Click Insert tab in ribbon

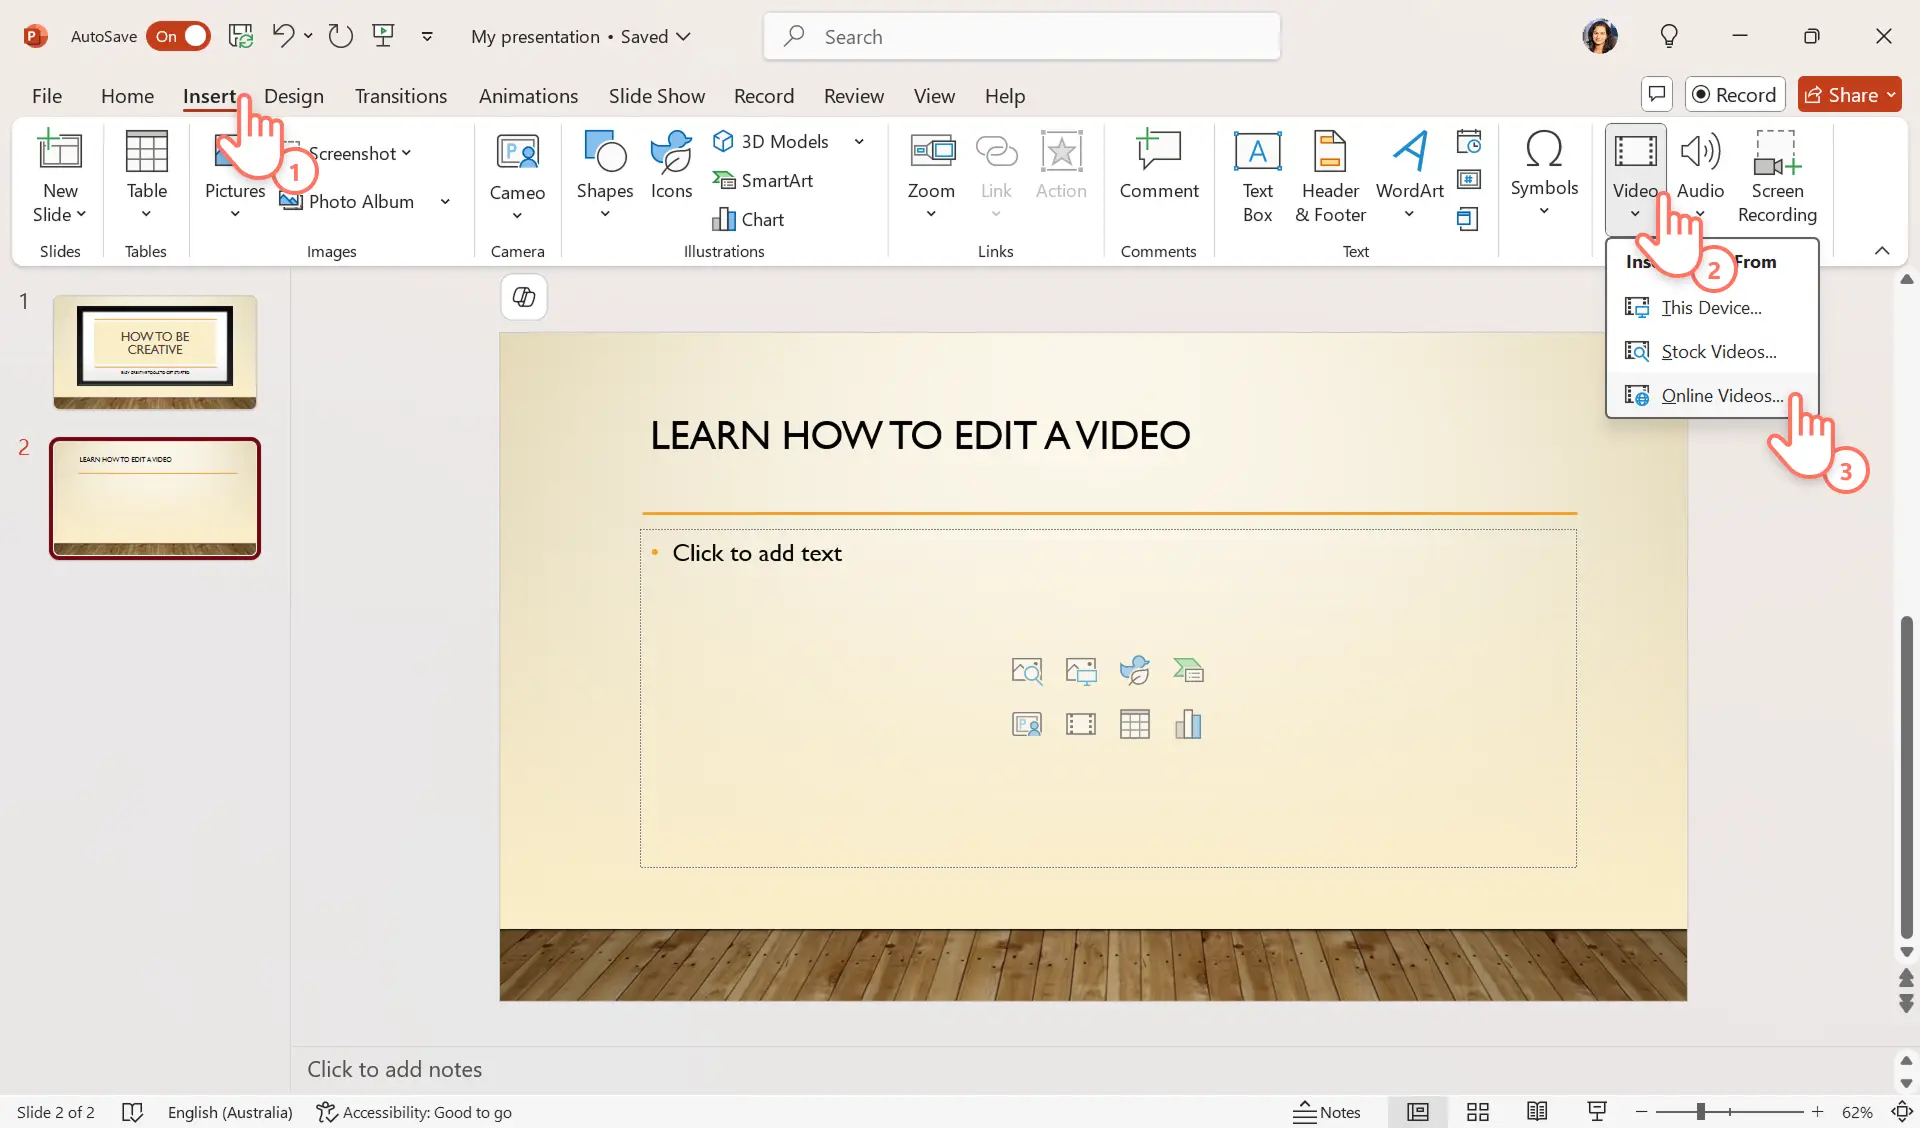[209, 95]
